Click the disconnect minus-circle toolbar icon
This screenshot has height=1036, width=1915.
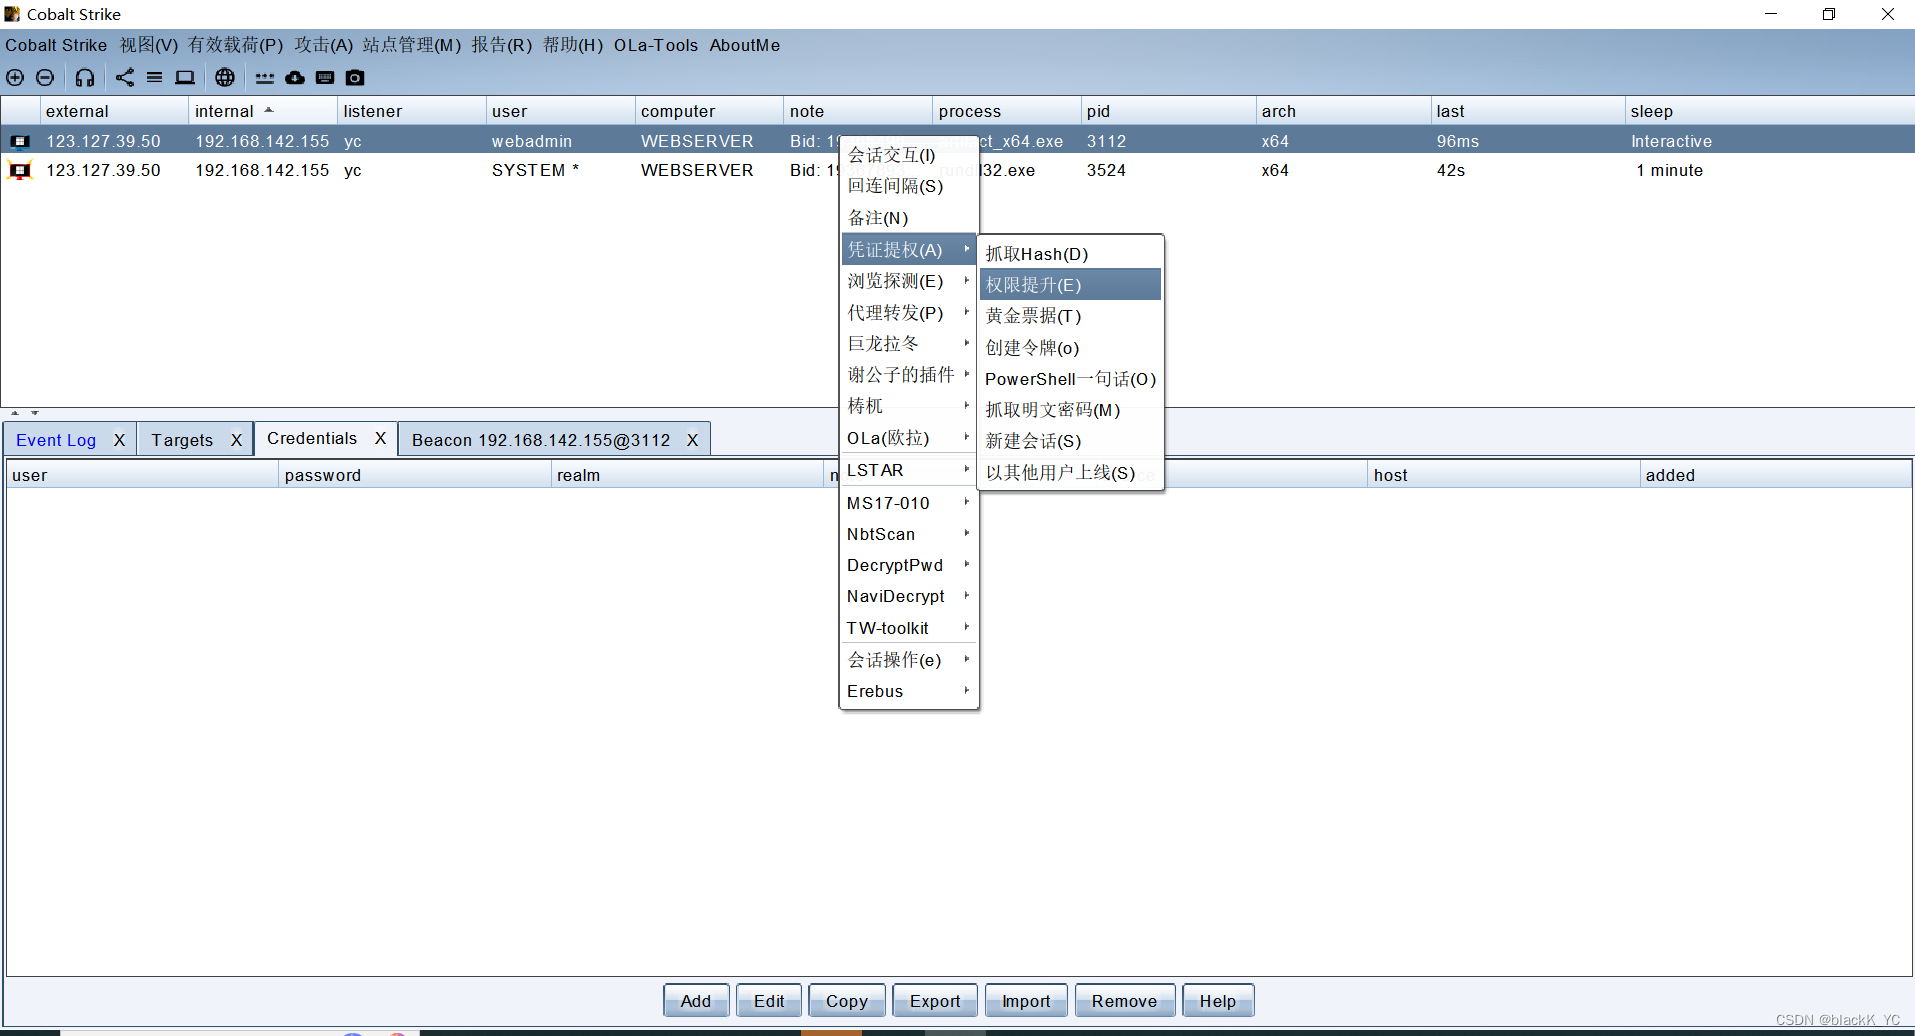click(45, 77)
